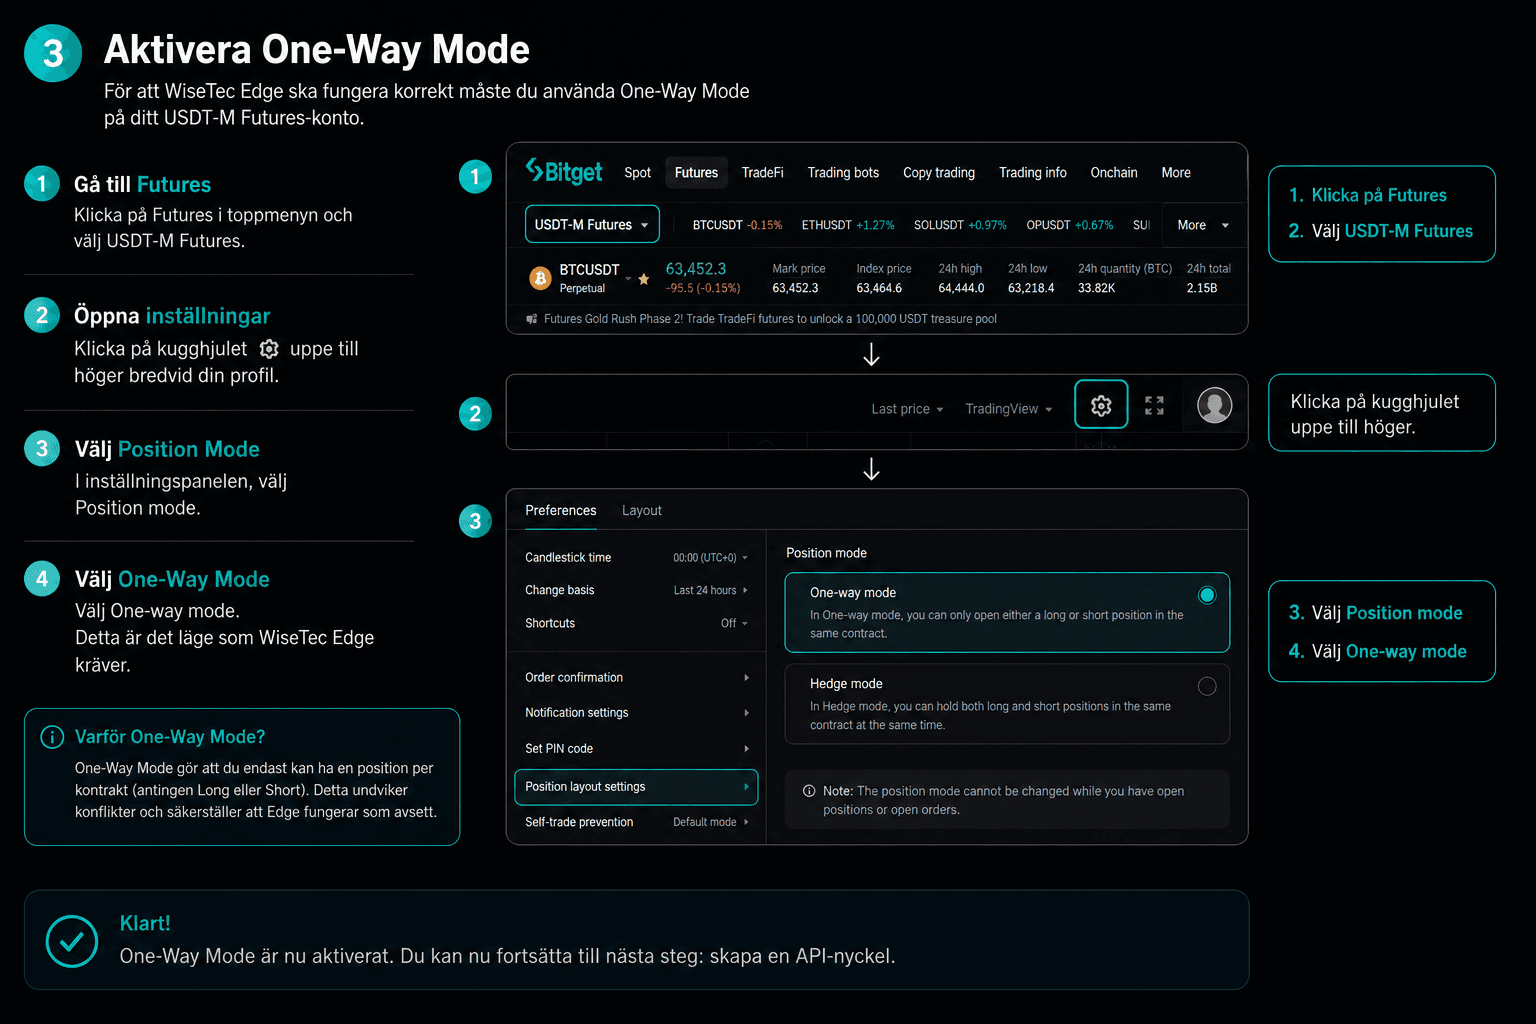The height and width of the screenshot is (1024, 1536).
Task: Open the Trading info menu
Action: (x=1032, y=173)
